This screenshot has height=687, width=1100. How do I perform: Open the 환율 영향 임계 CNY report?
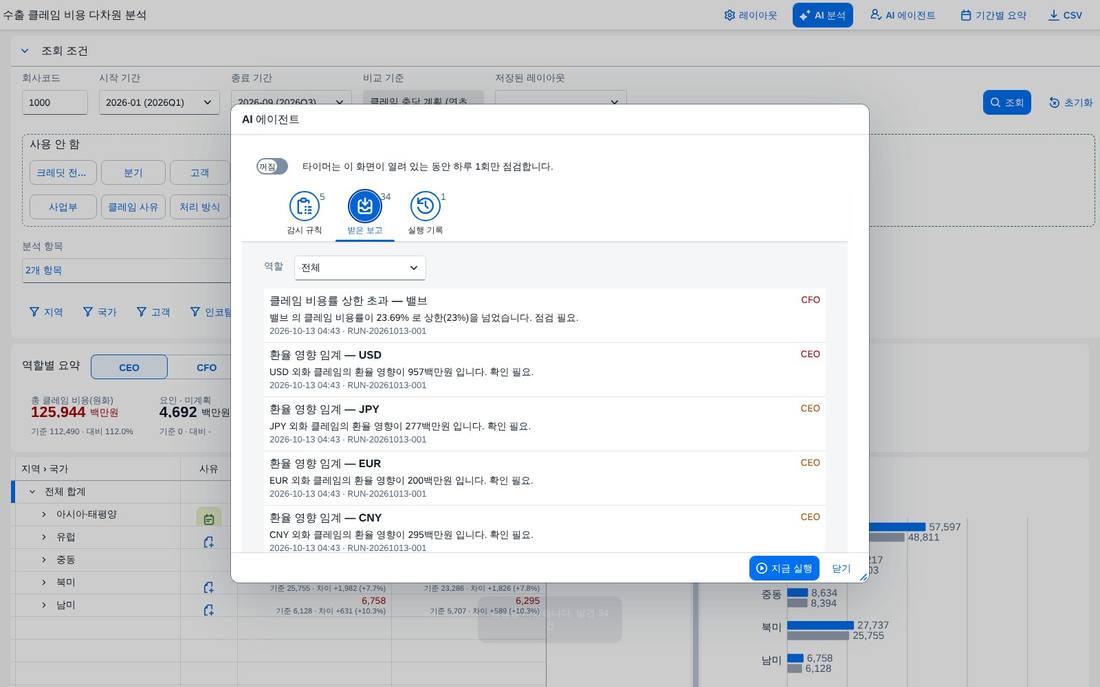click(x=544, y=529)
